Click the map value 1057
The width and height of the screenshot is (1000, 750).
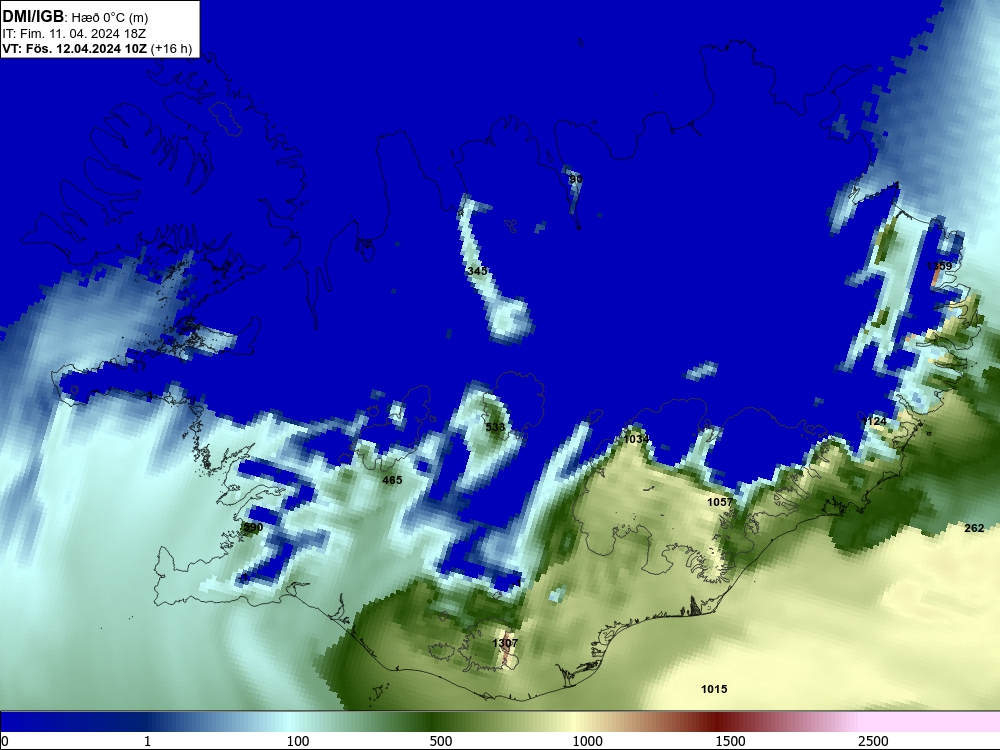[720, 502]
